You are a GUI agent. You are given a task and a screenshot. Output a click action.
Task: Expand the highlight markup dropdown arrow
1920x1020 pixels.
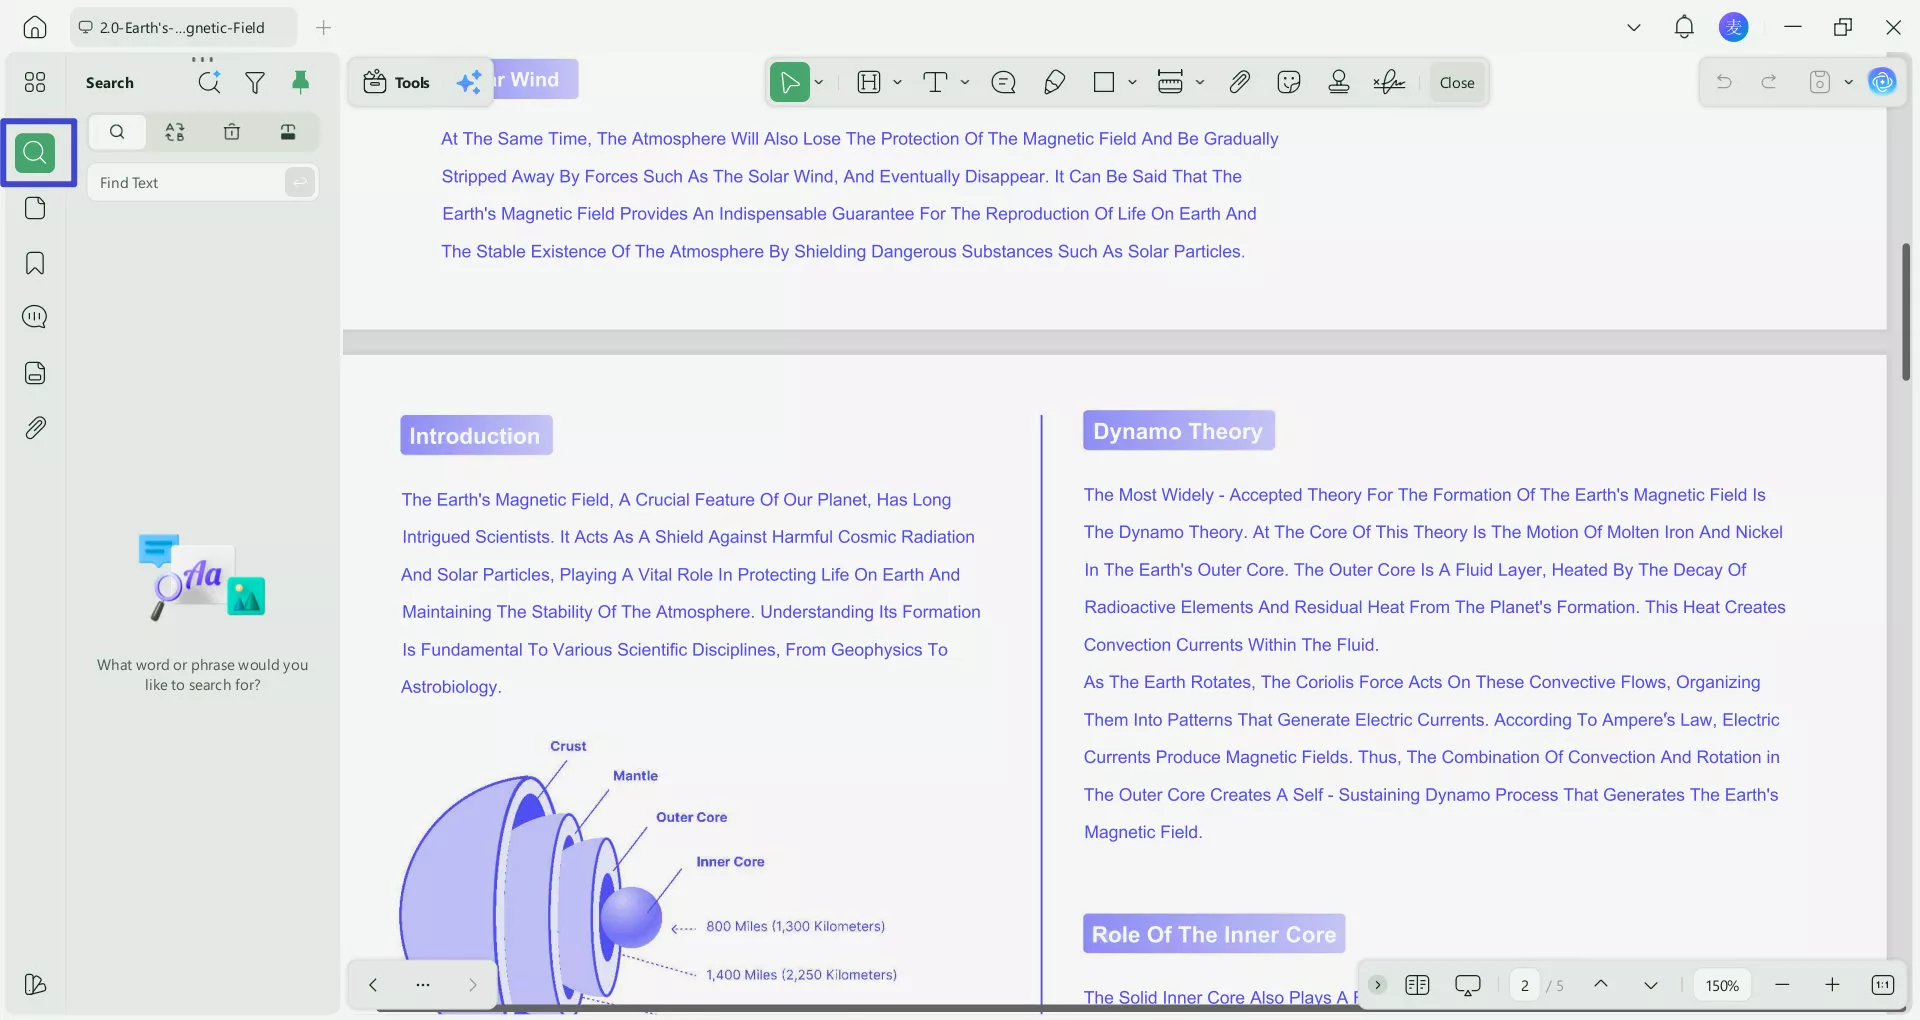pos(897,83)
